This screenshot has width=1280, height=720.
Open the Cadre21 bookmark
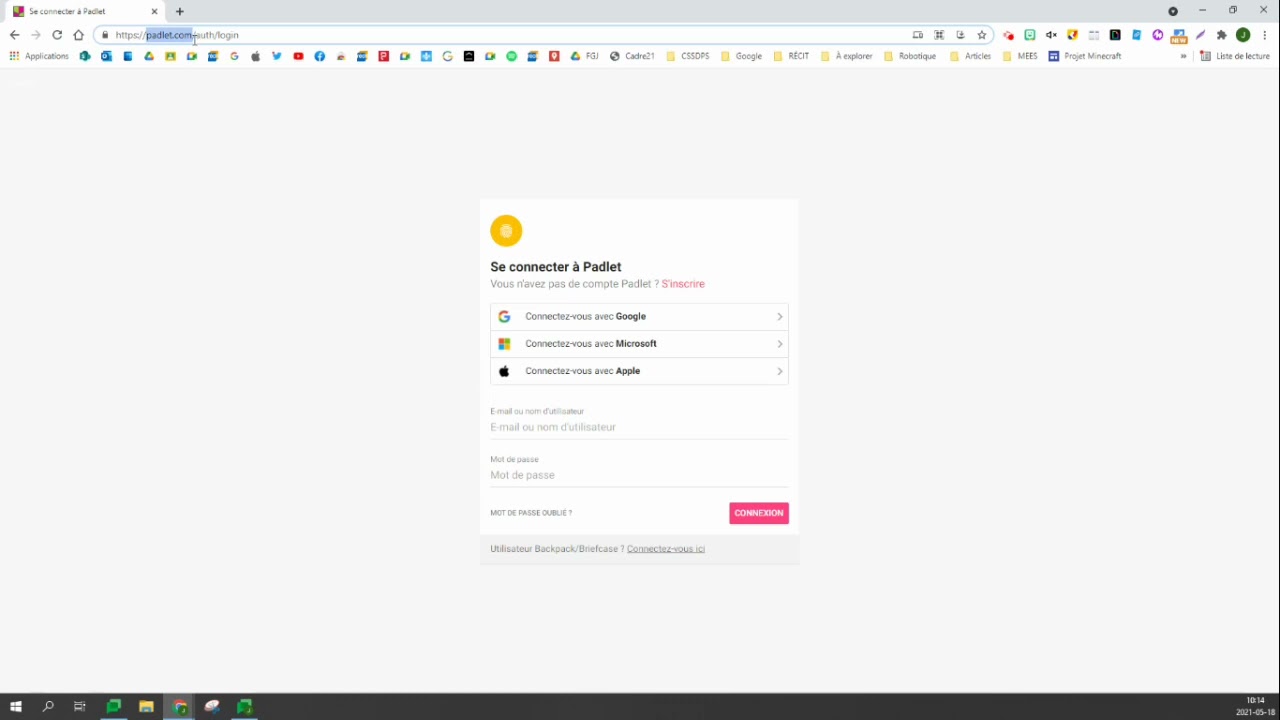click(x=632, y=56)
